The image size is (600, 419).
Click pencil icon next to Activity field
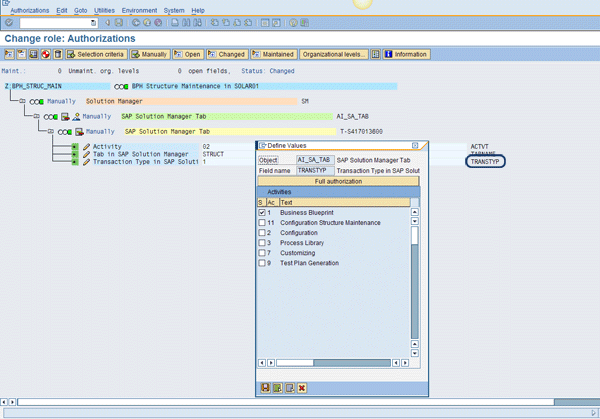[x=86, y=146]
